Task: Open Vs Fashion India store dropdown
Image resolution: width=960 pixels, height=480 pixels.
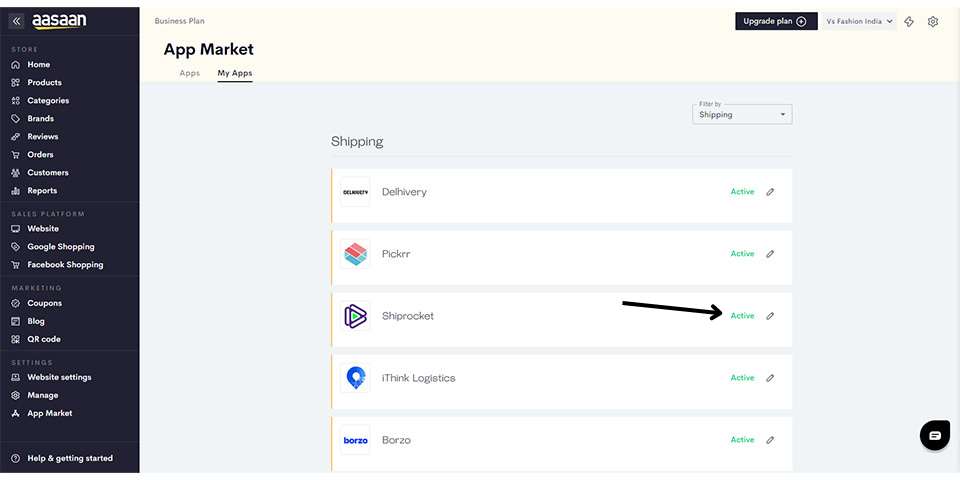Action: tap(859, 21)
